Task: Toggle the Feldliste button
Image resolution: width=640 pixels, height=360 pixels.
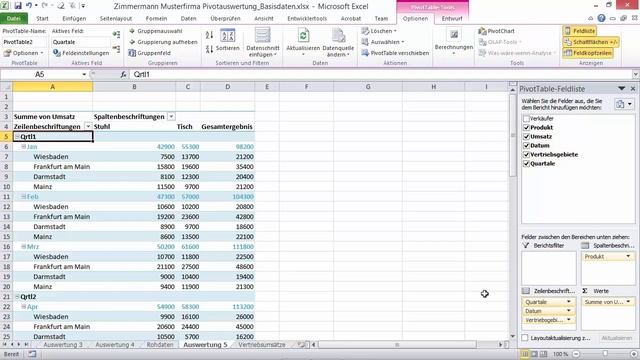Action: (580, 31)
